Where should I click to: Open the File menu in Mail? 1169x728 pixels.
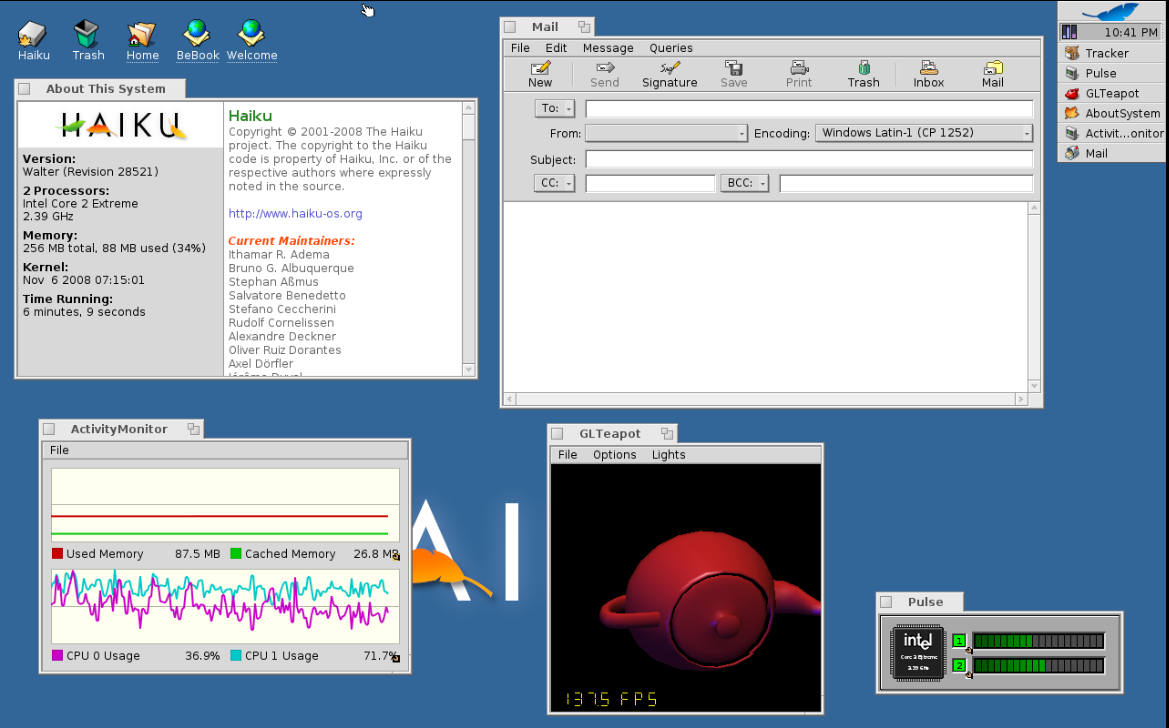[520, 48]
